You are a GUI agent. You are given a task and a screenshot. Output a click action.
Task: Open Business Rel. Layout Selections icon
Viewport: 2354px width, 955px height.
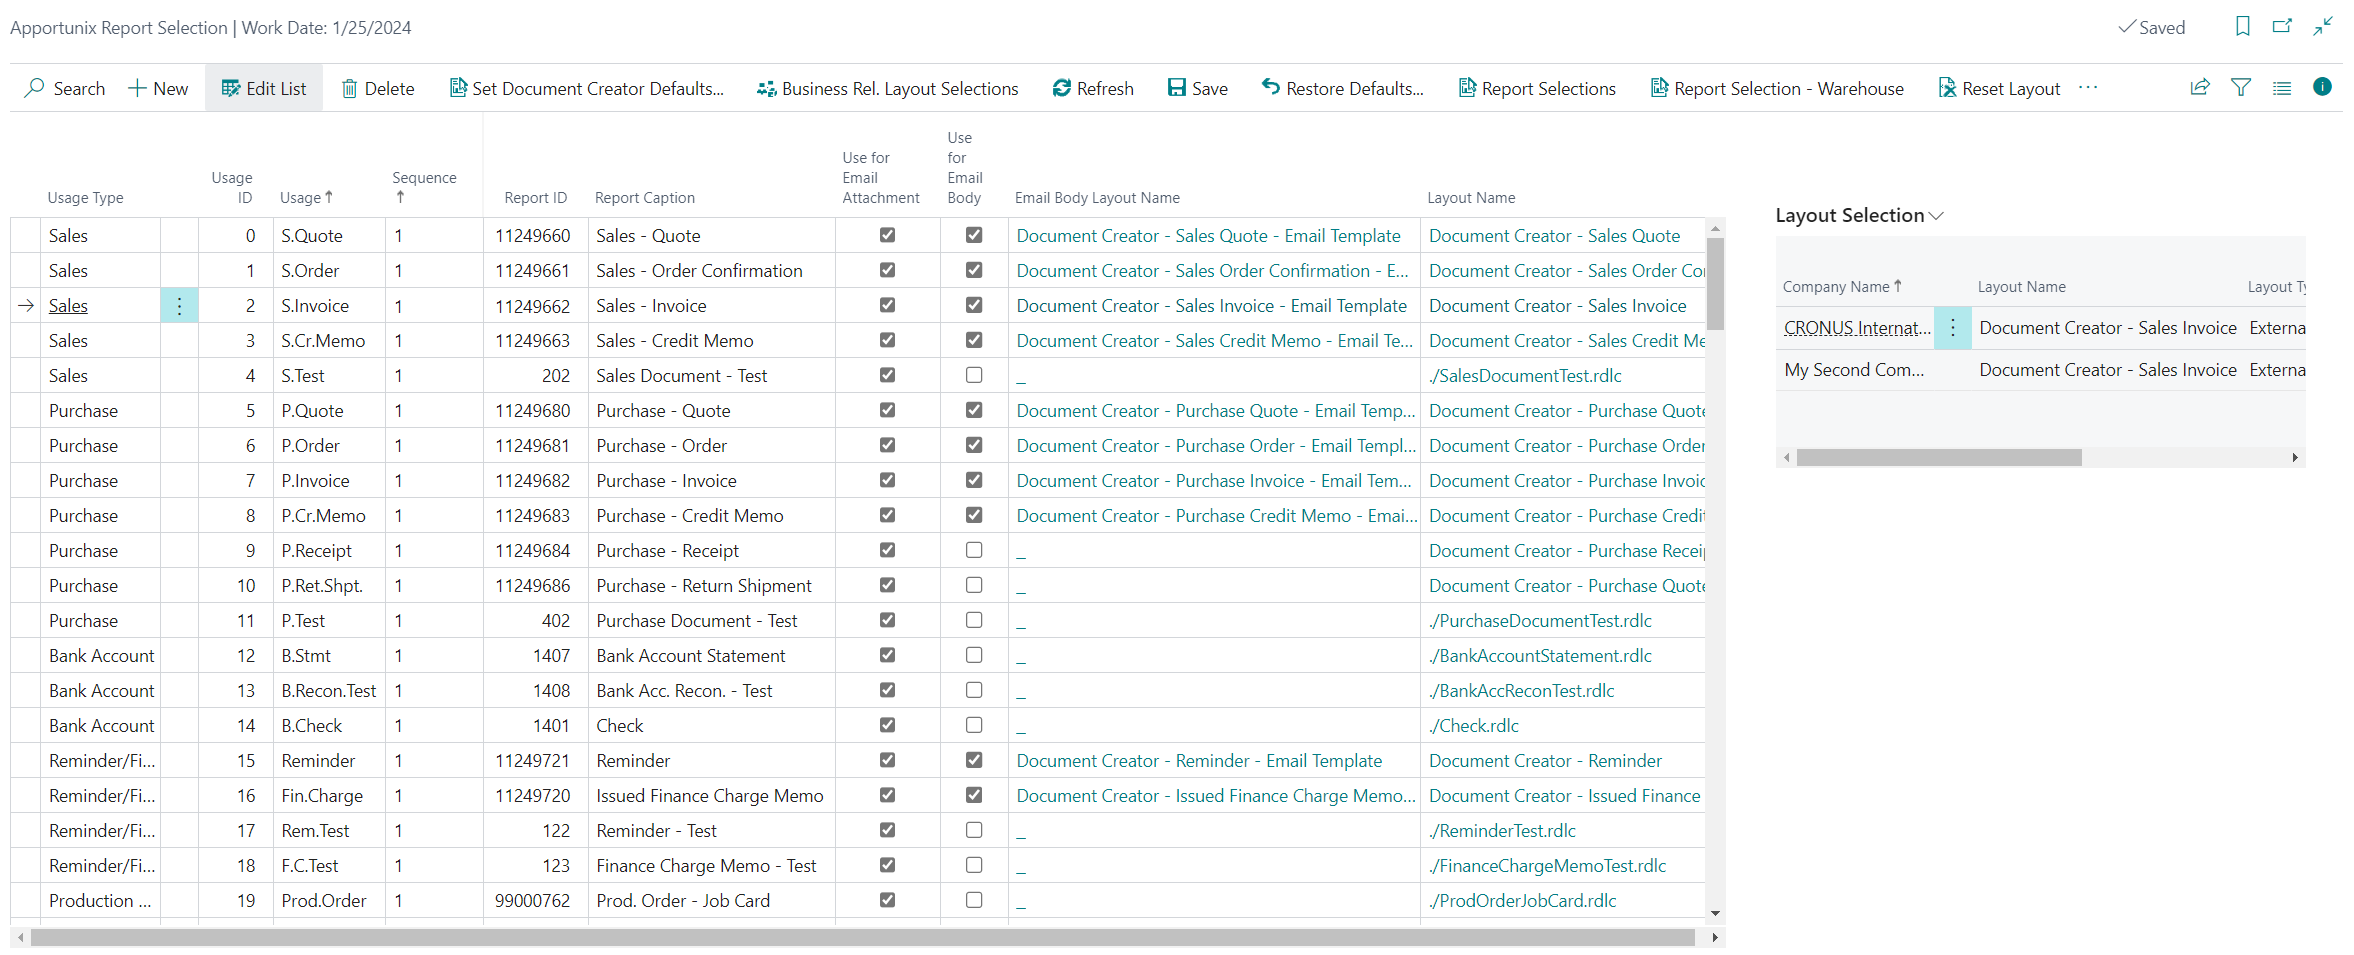(767, 88)
